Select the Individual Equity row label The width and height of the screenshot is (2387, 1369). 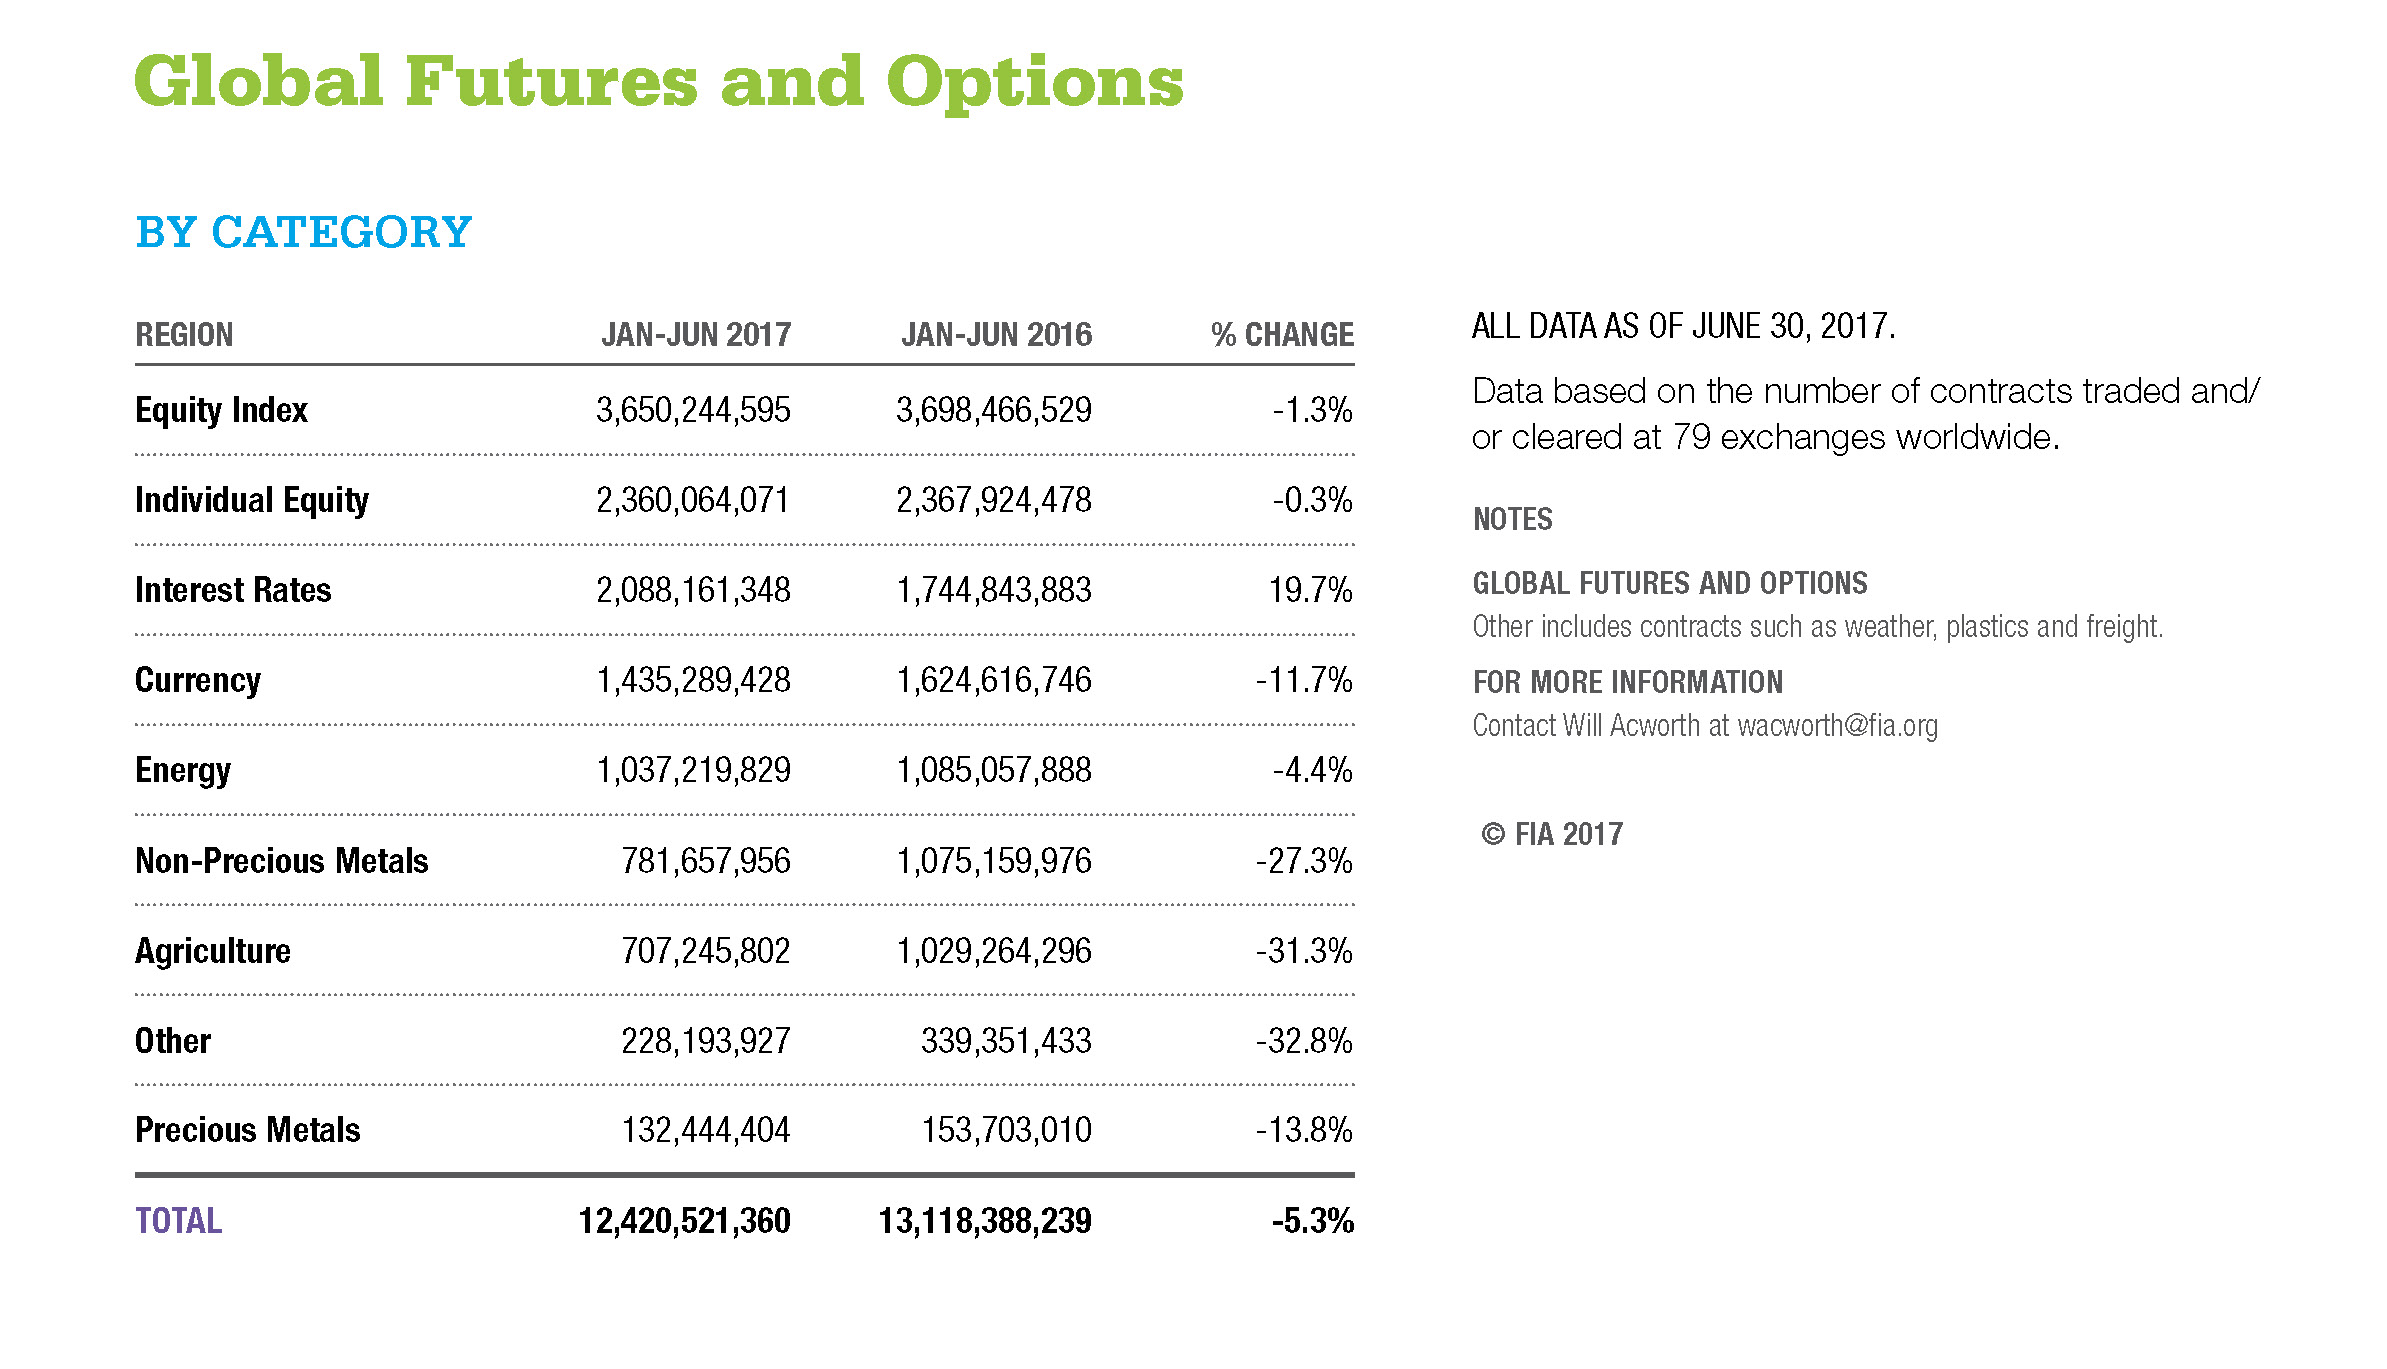coord(252,500)
